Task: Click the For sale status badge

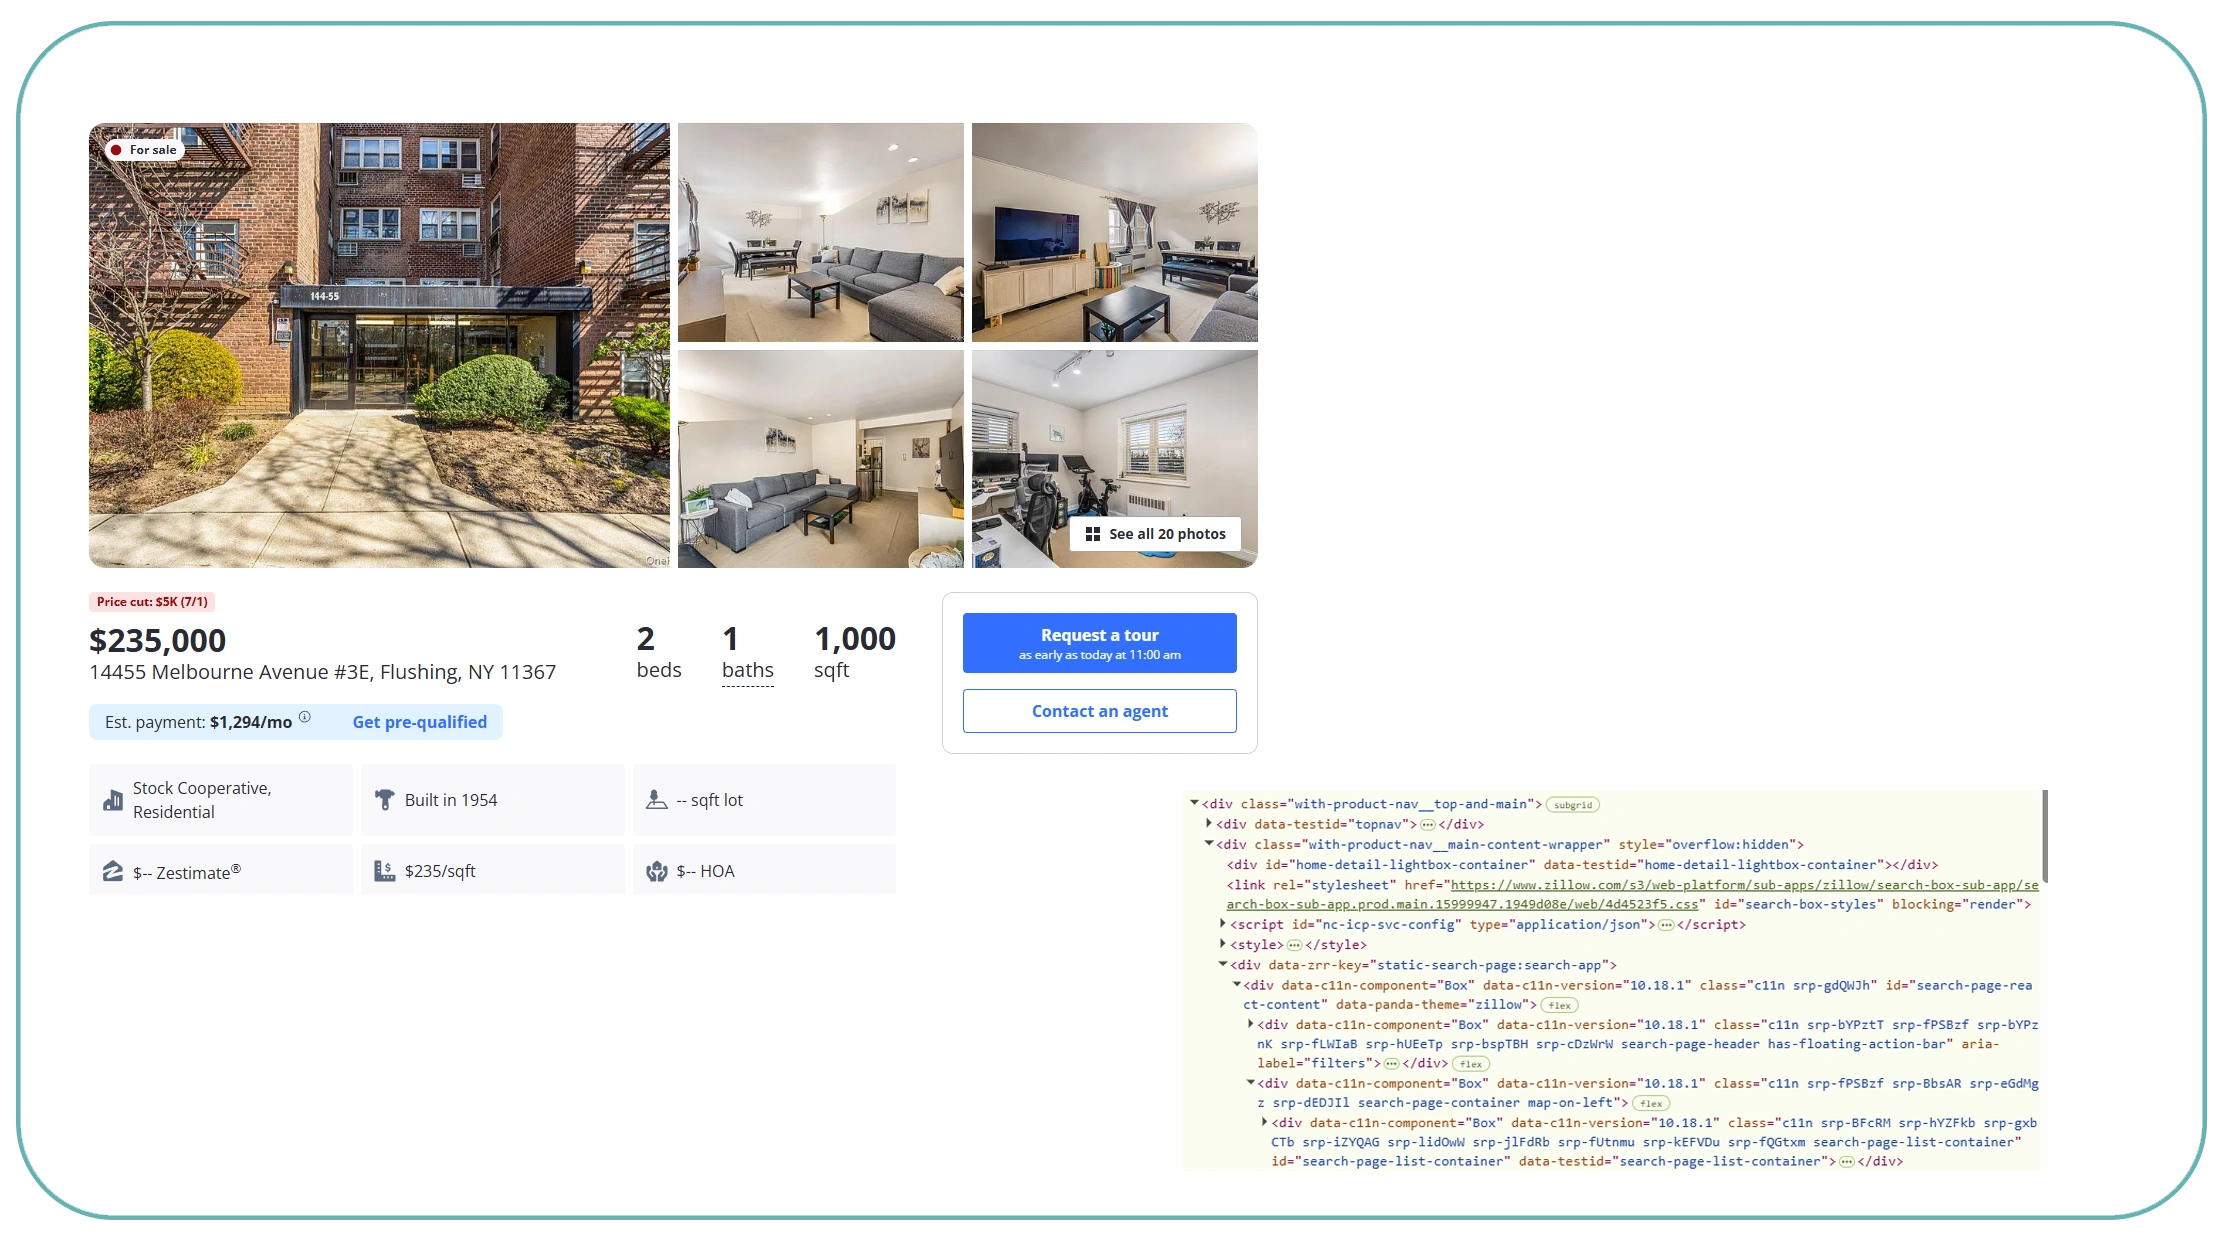Action: click(144, 150)
